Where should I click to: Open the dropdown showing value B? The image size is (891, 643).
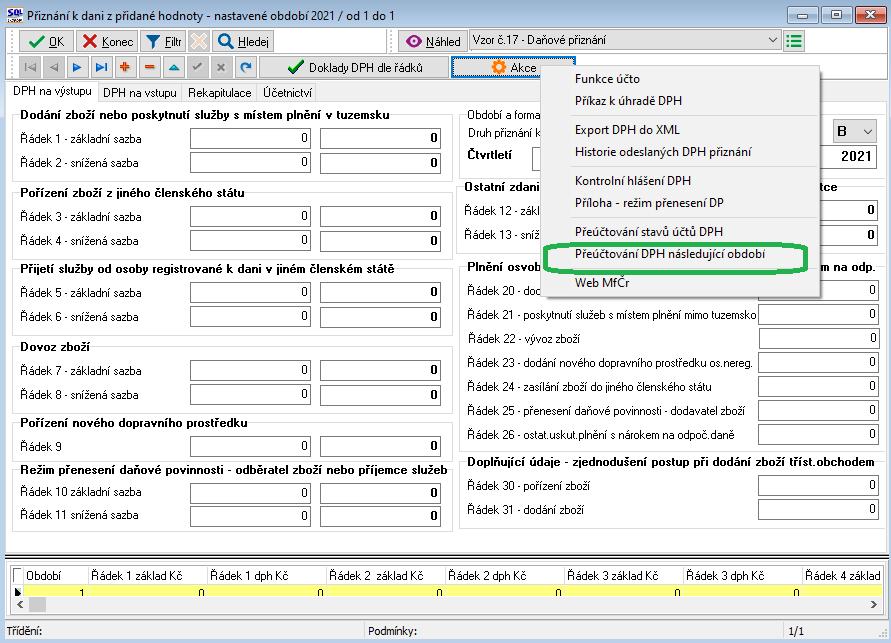854,131
